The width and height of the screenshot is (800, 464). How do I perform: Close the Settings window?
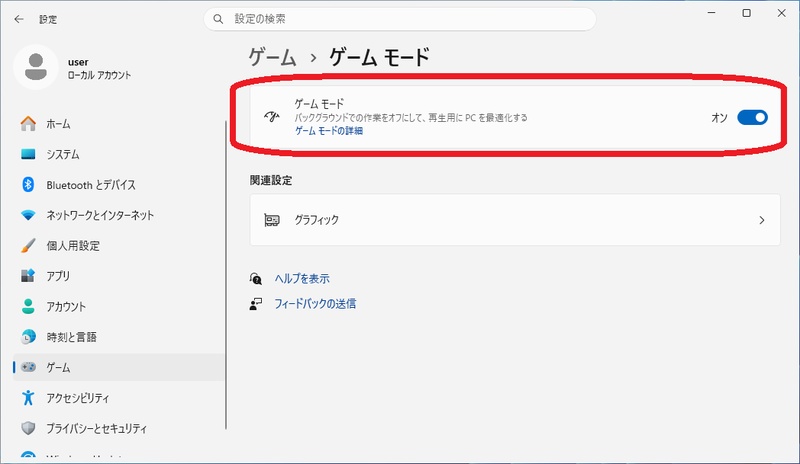(x=782, y=13)
